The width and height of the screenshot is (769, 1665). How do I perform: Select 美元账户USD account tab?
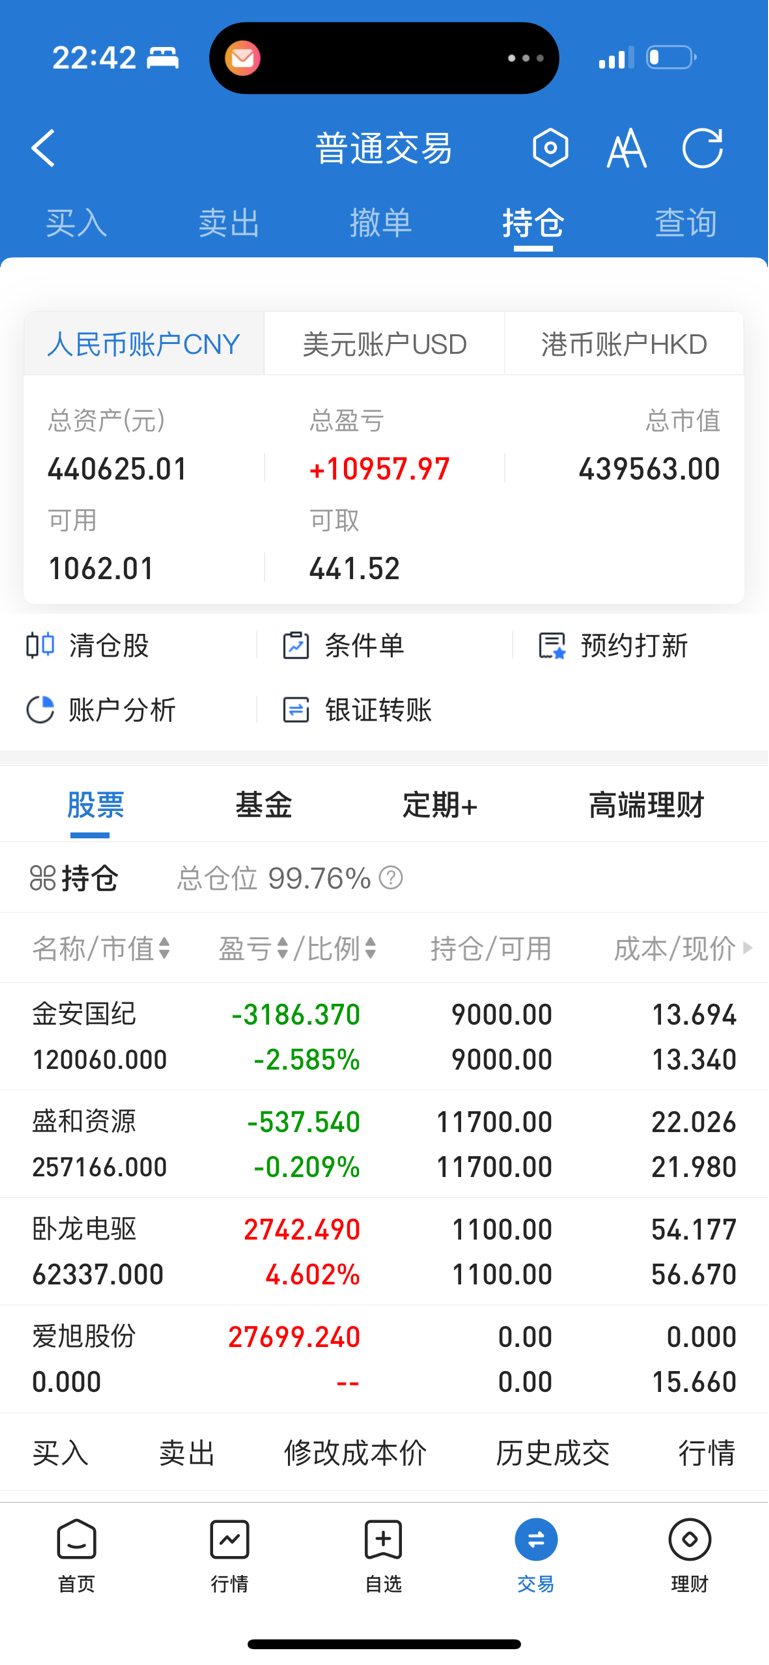(x=385, y=344)
